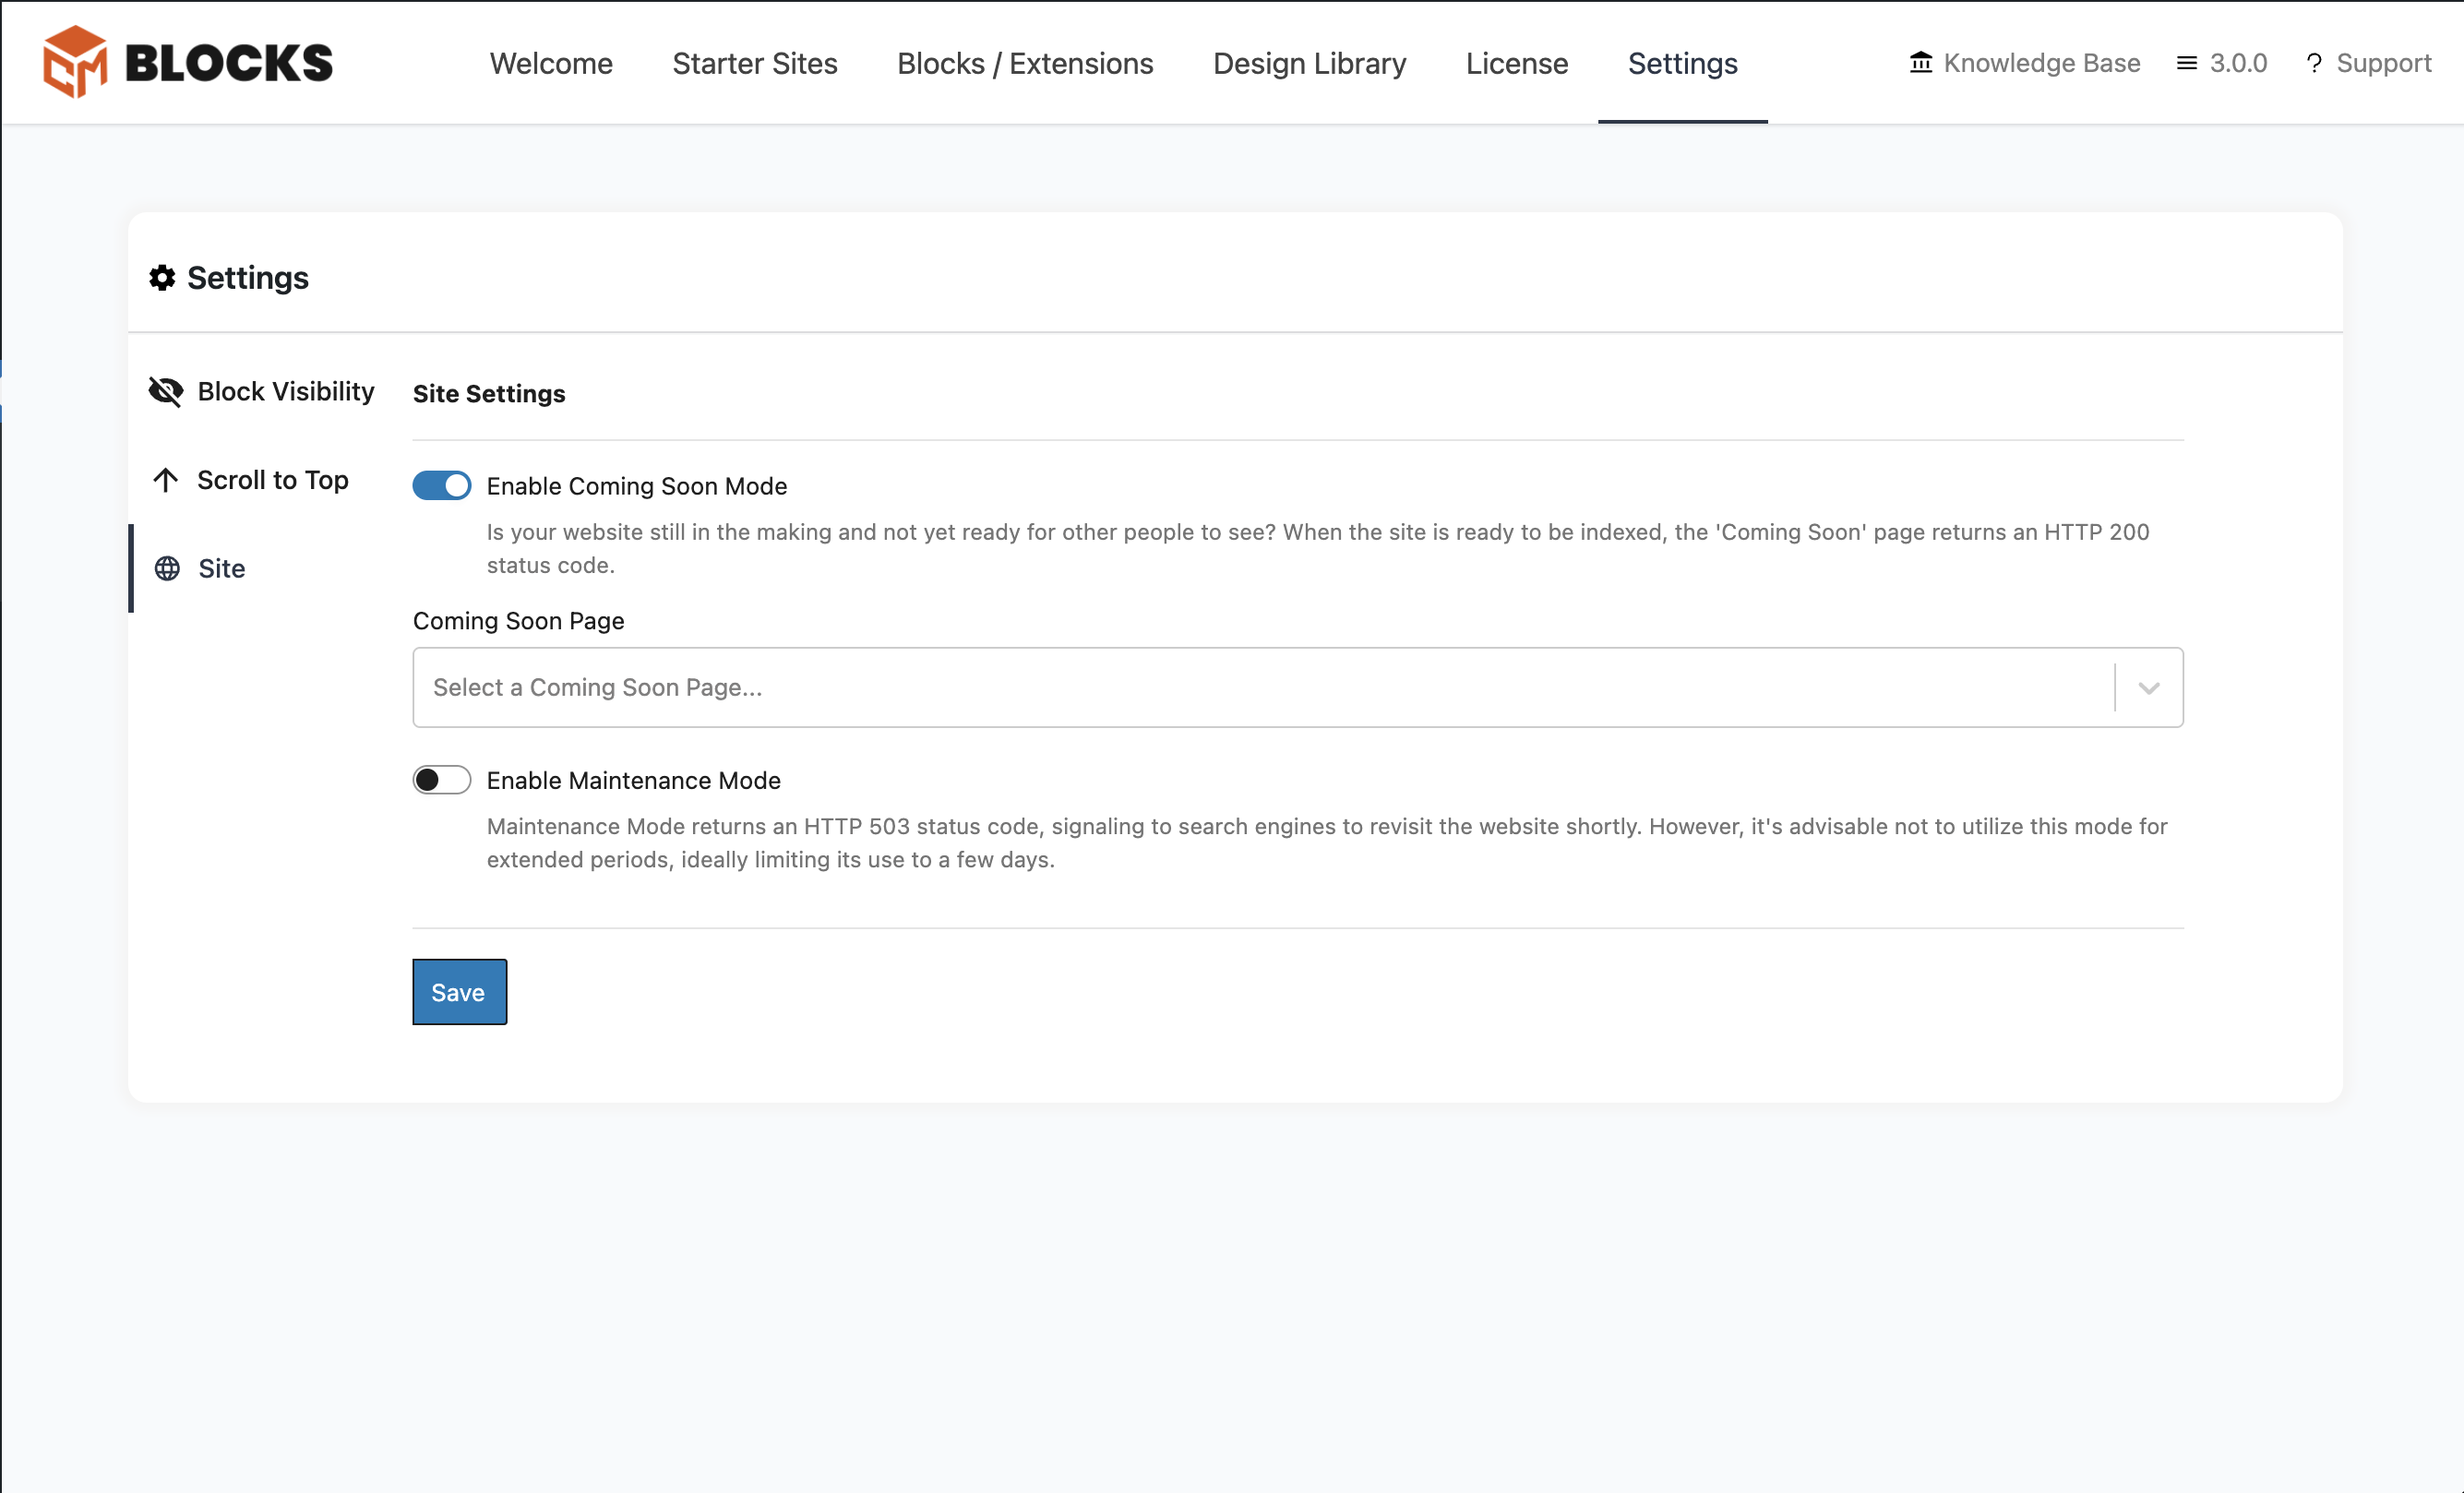Viewport: 2464px width, 1493px height.
Task: Open the License tab
Action: point(1516,63)
